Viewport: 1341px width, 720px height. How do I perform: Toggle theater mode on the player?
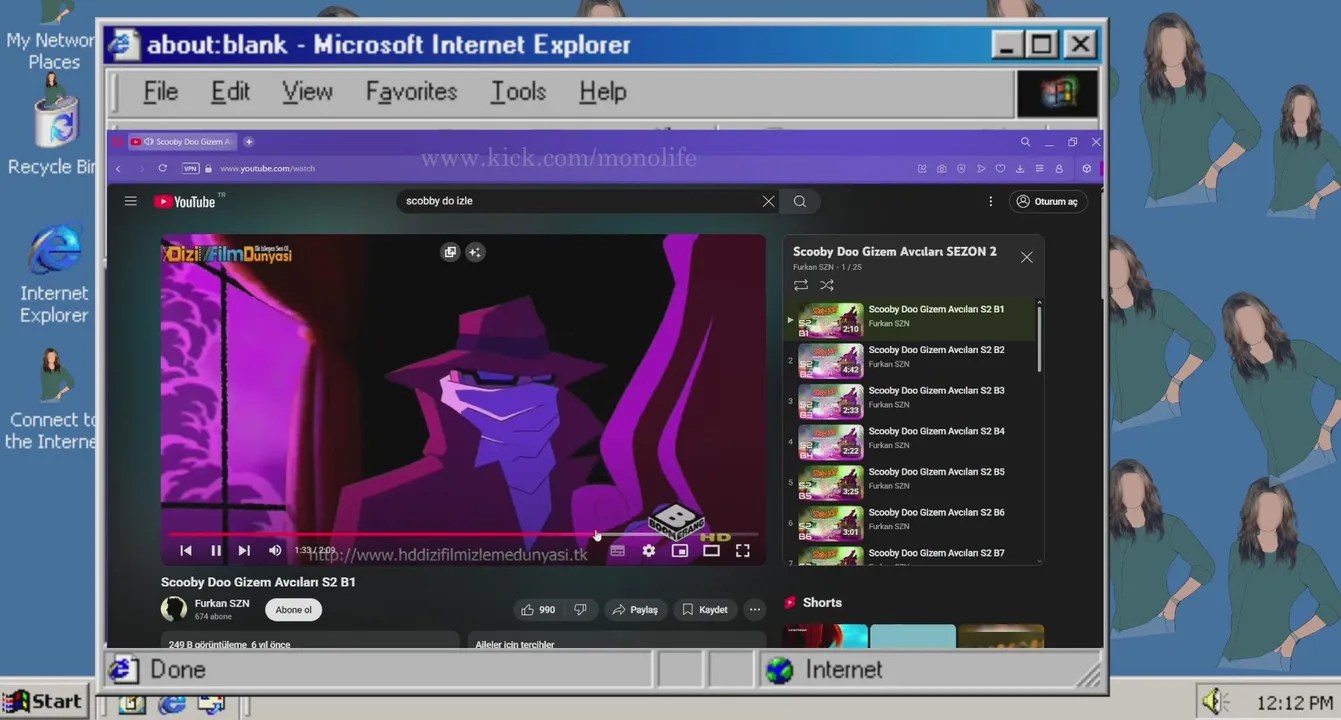tap(711, 550)
